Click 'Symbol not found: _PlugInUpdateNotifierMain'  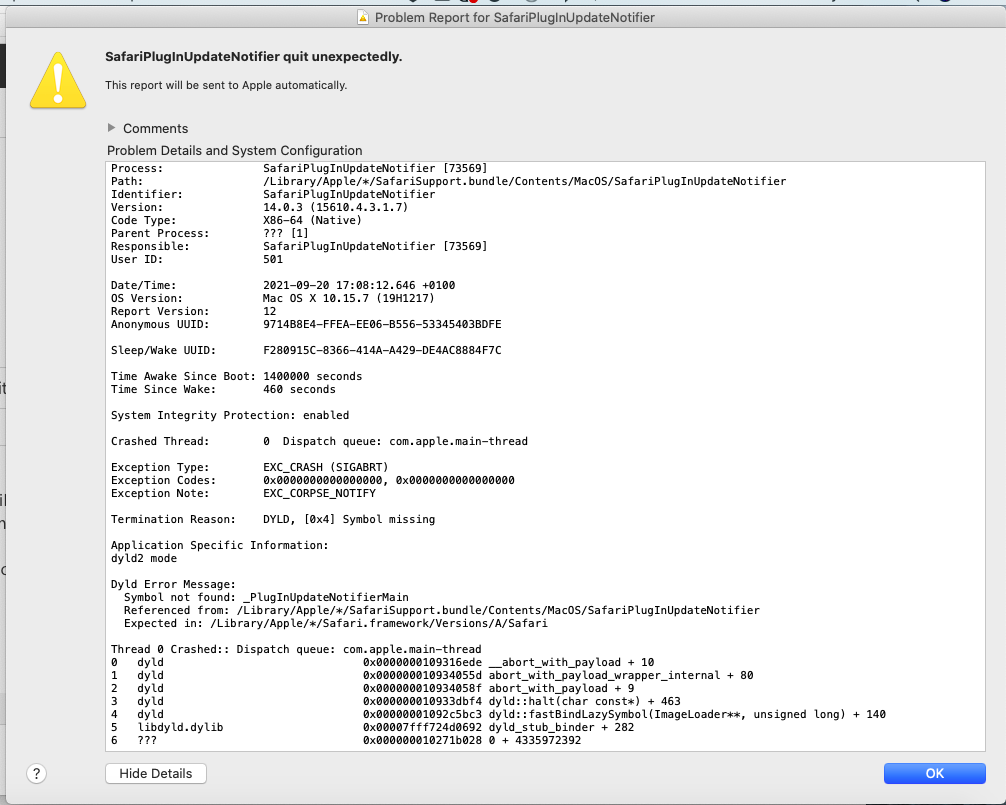point(266,597)
